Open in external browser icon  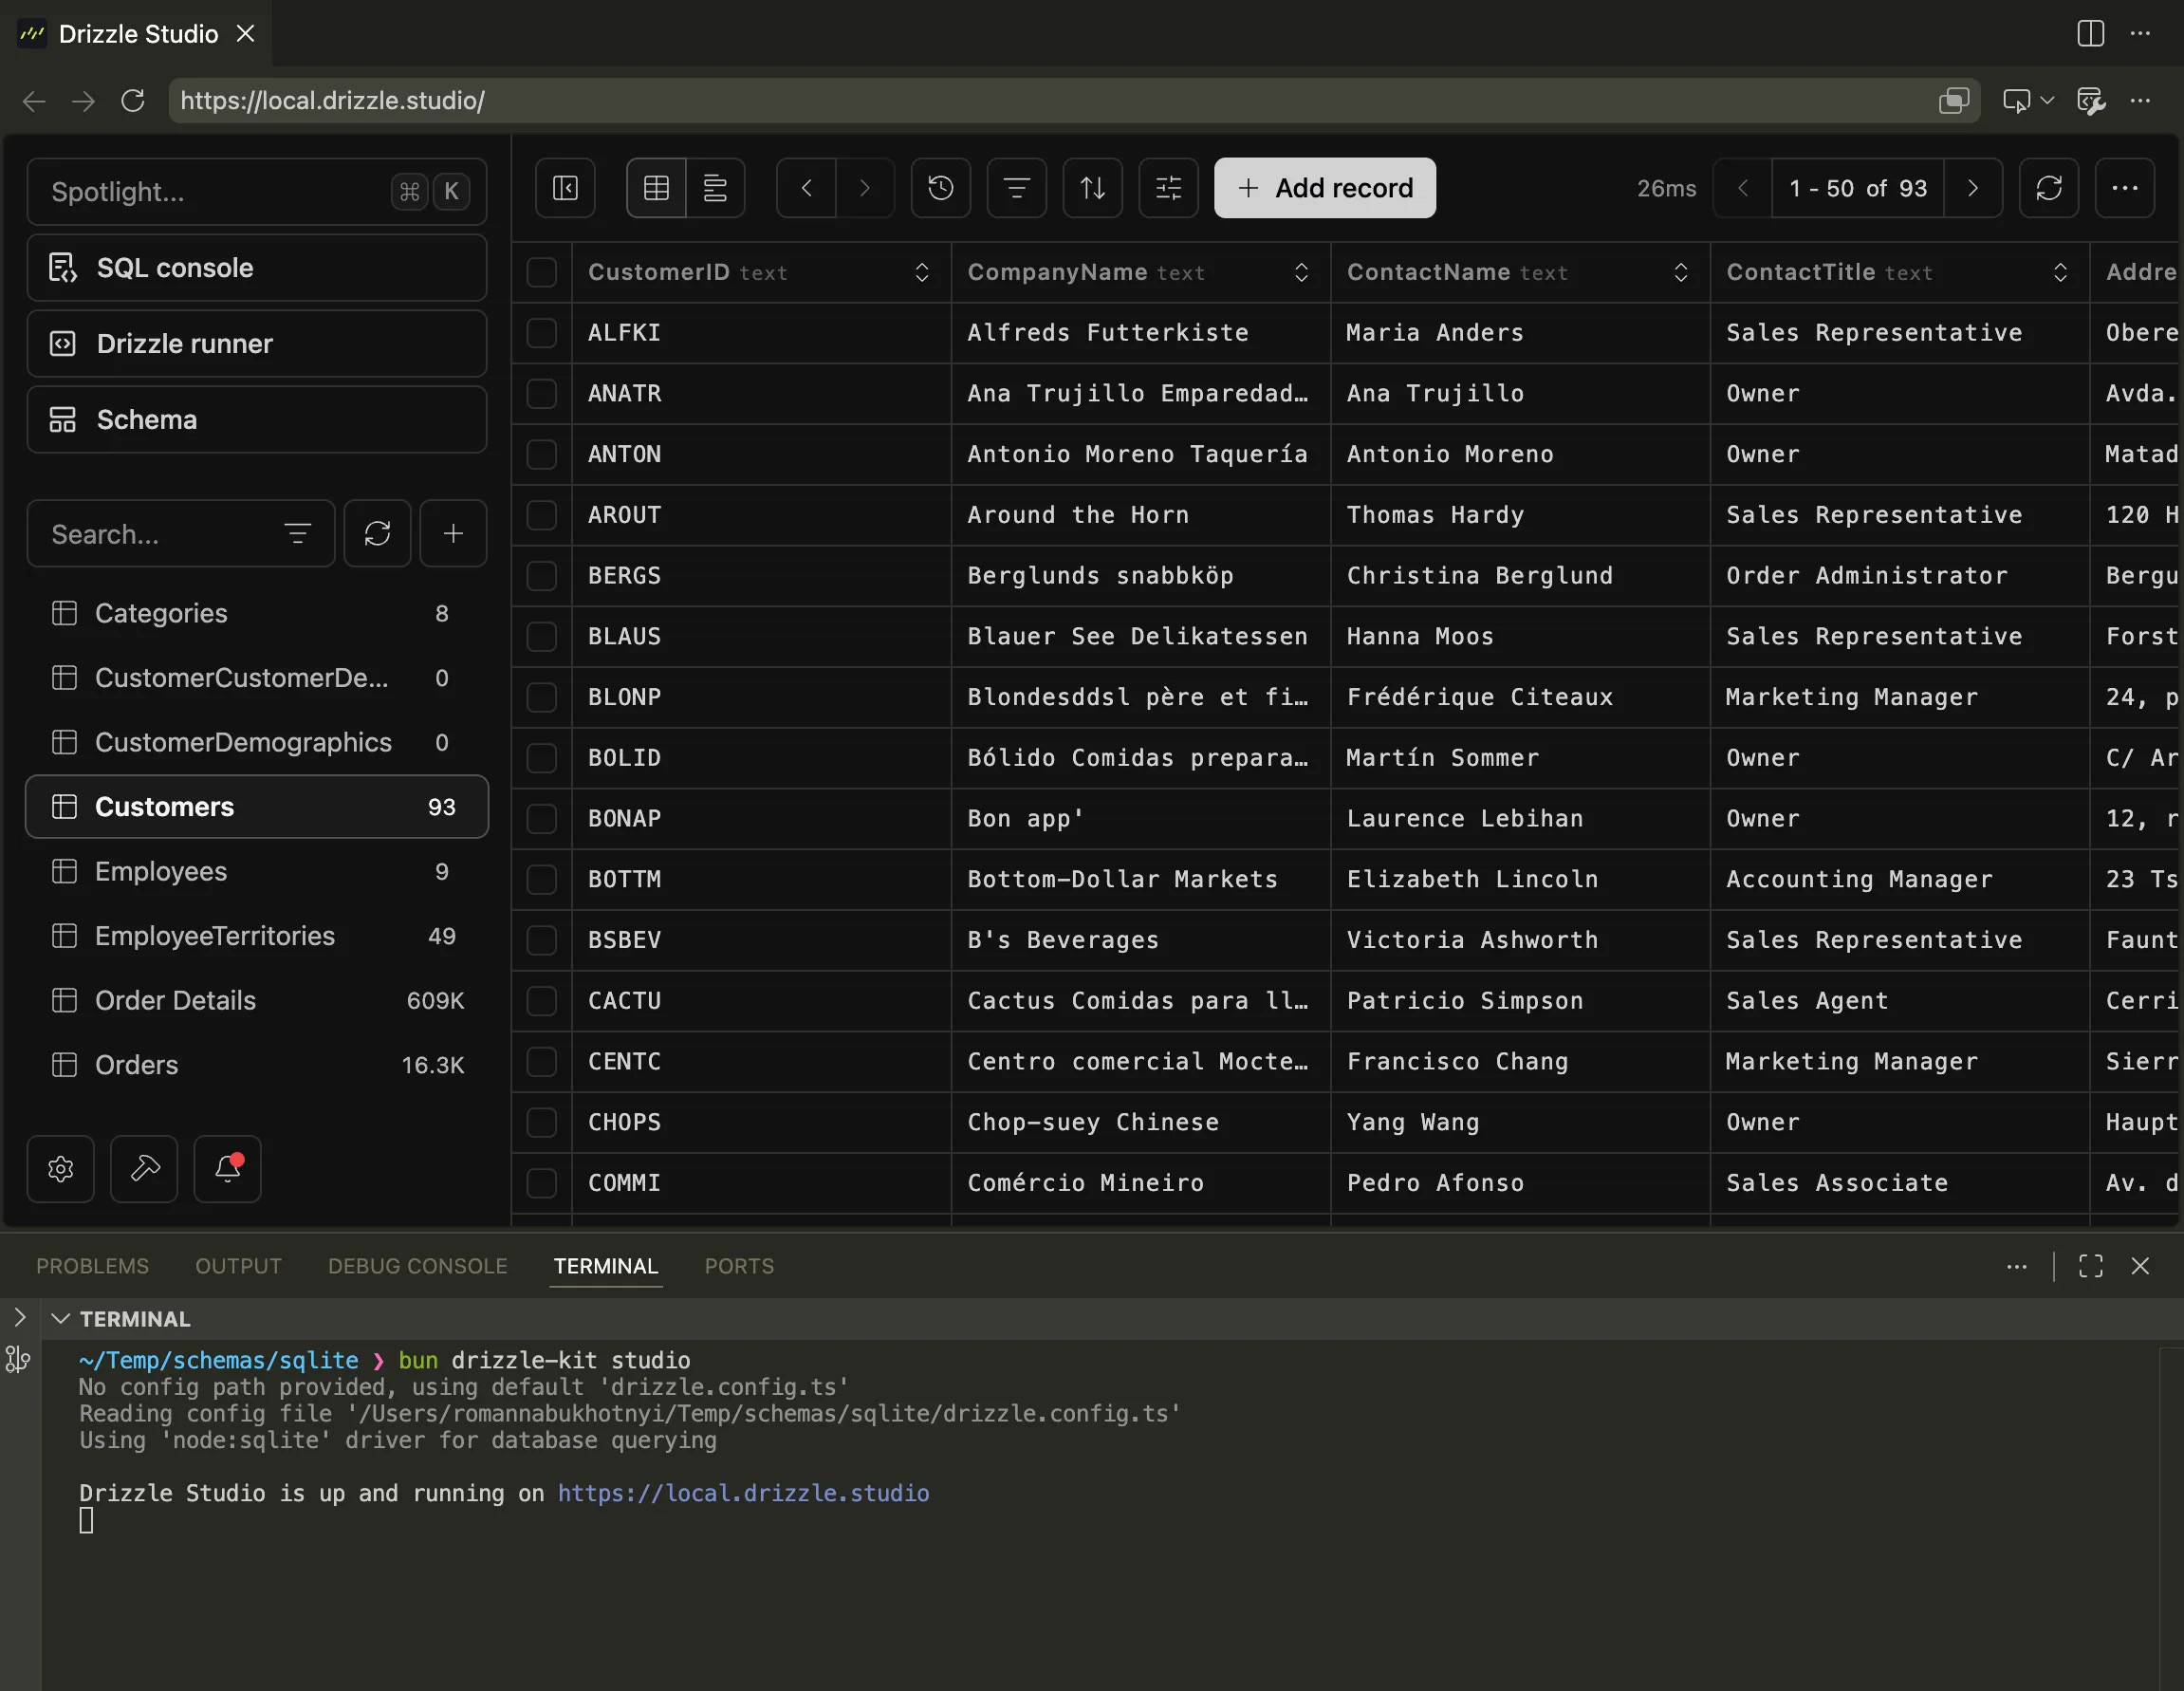pos(1953,101)
